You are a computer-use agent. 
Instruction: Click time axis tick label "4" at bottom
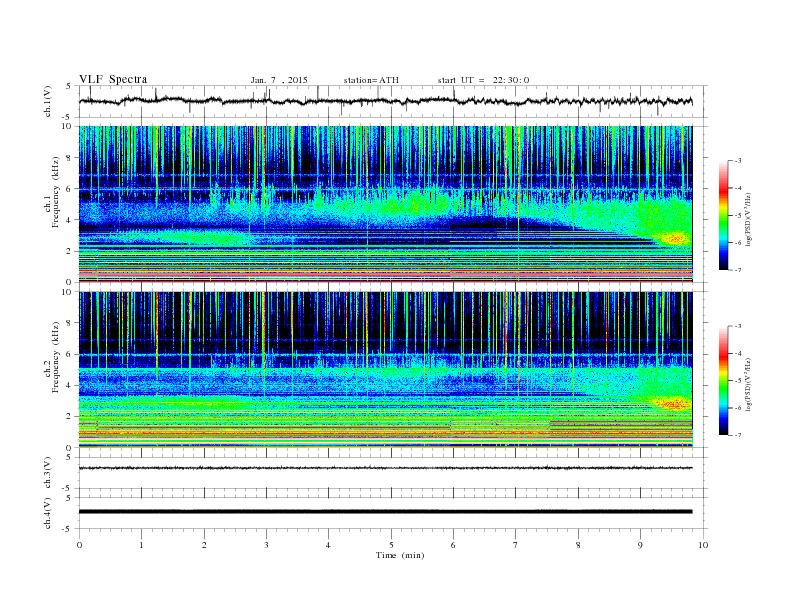[x=328, y=545]
